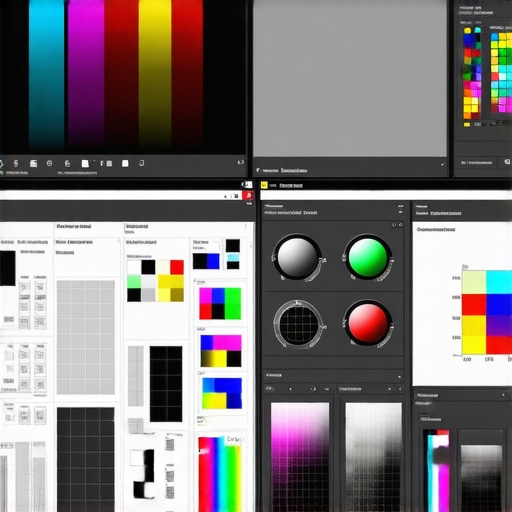Expand the dropdown arrow on the bar above the gradient panels
Viewport: 512px width, 512px height.
click(x=399, y=376)
